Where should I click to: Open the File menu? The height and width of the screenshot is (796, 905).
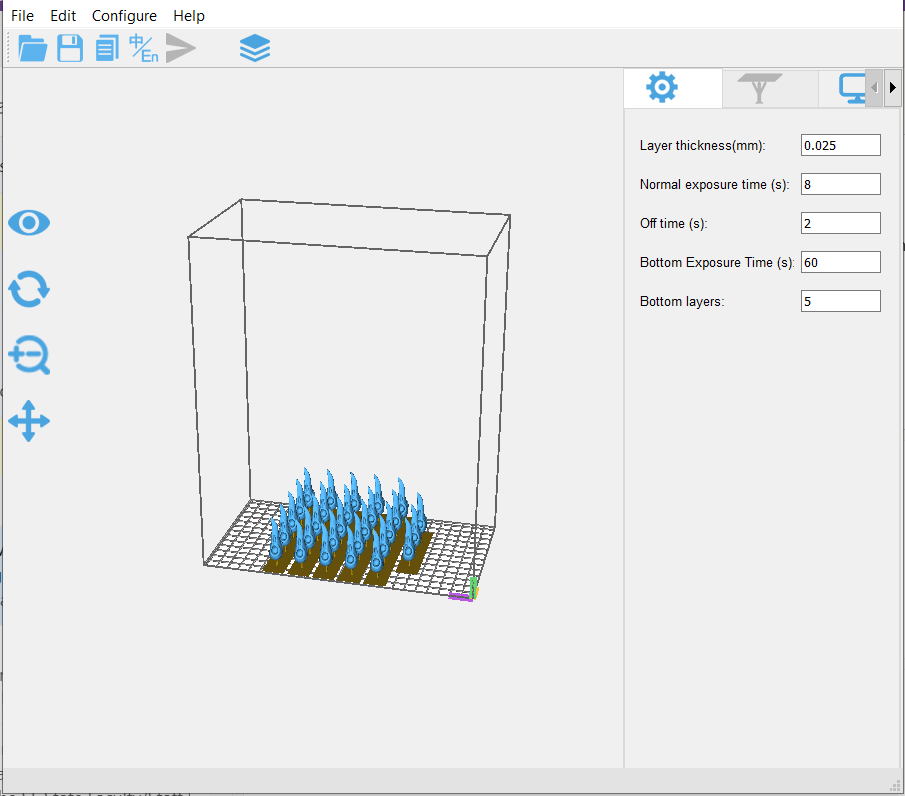pyautogui.click(x=22, y=16)
